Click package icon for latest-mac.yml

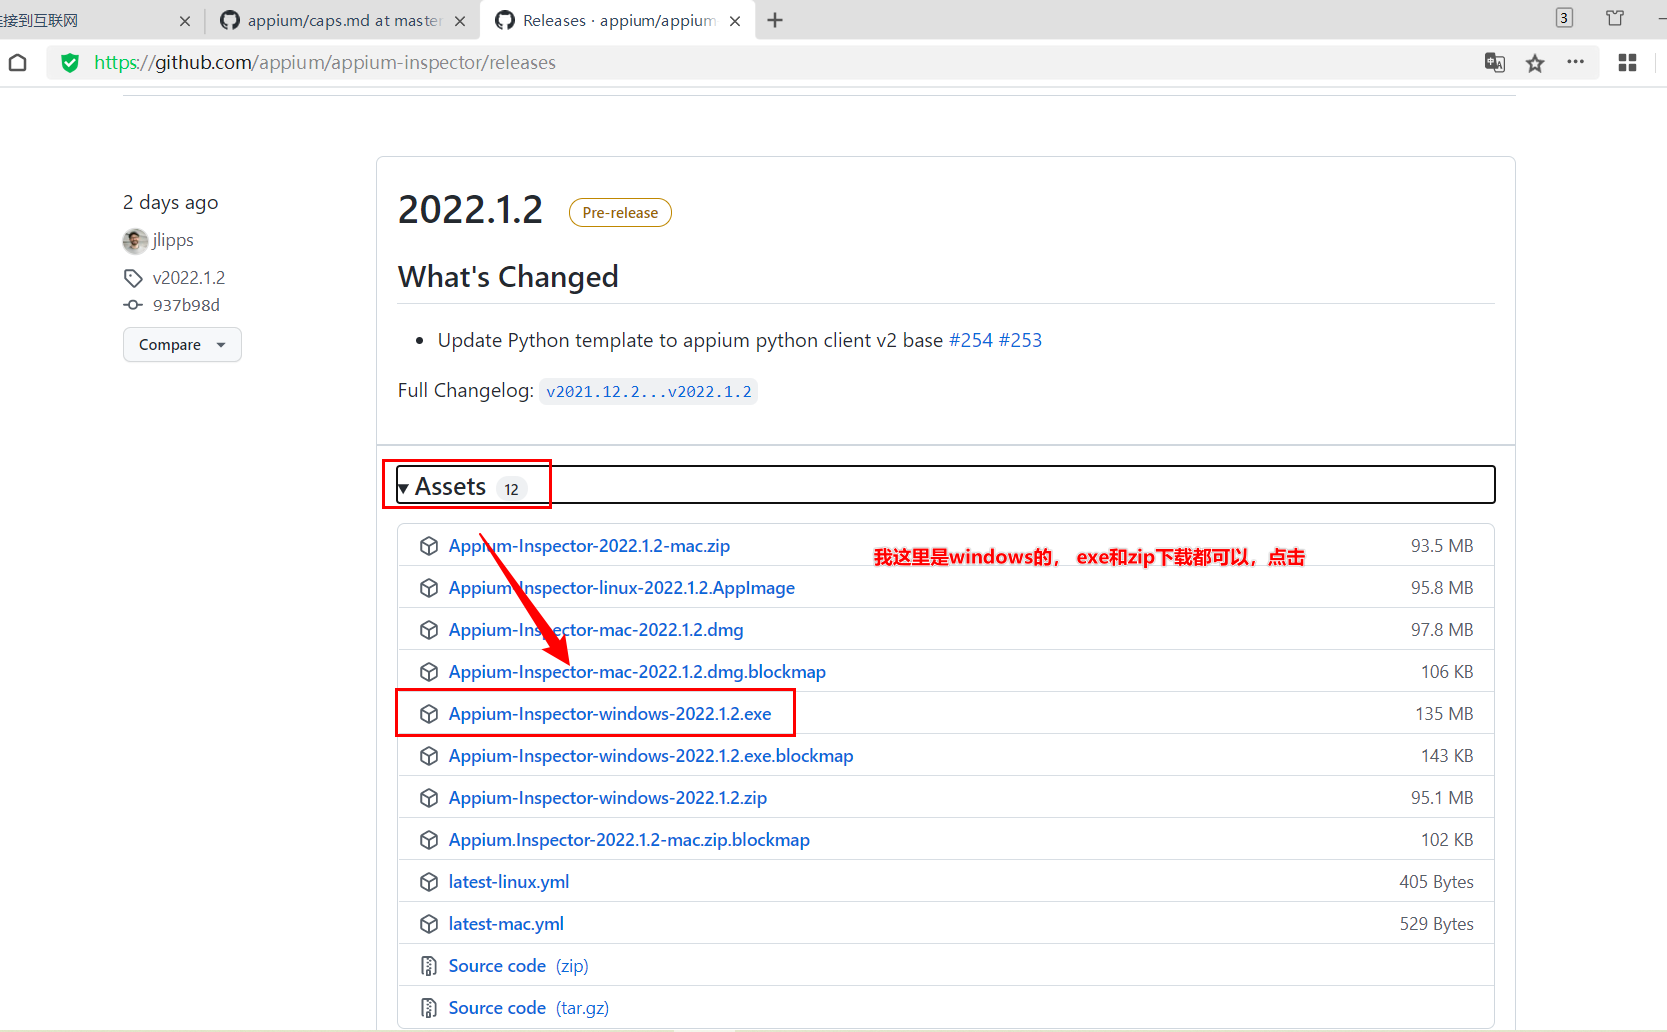[429, 924]
